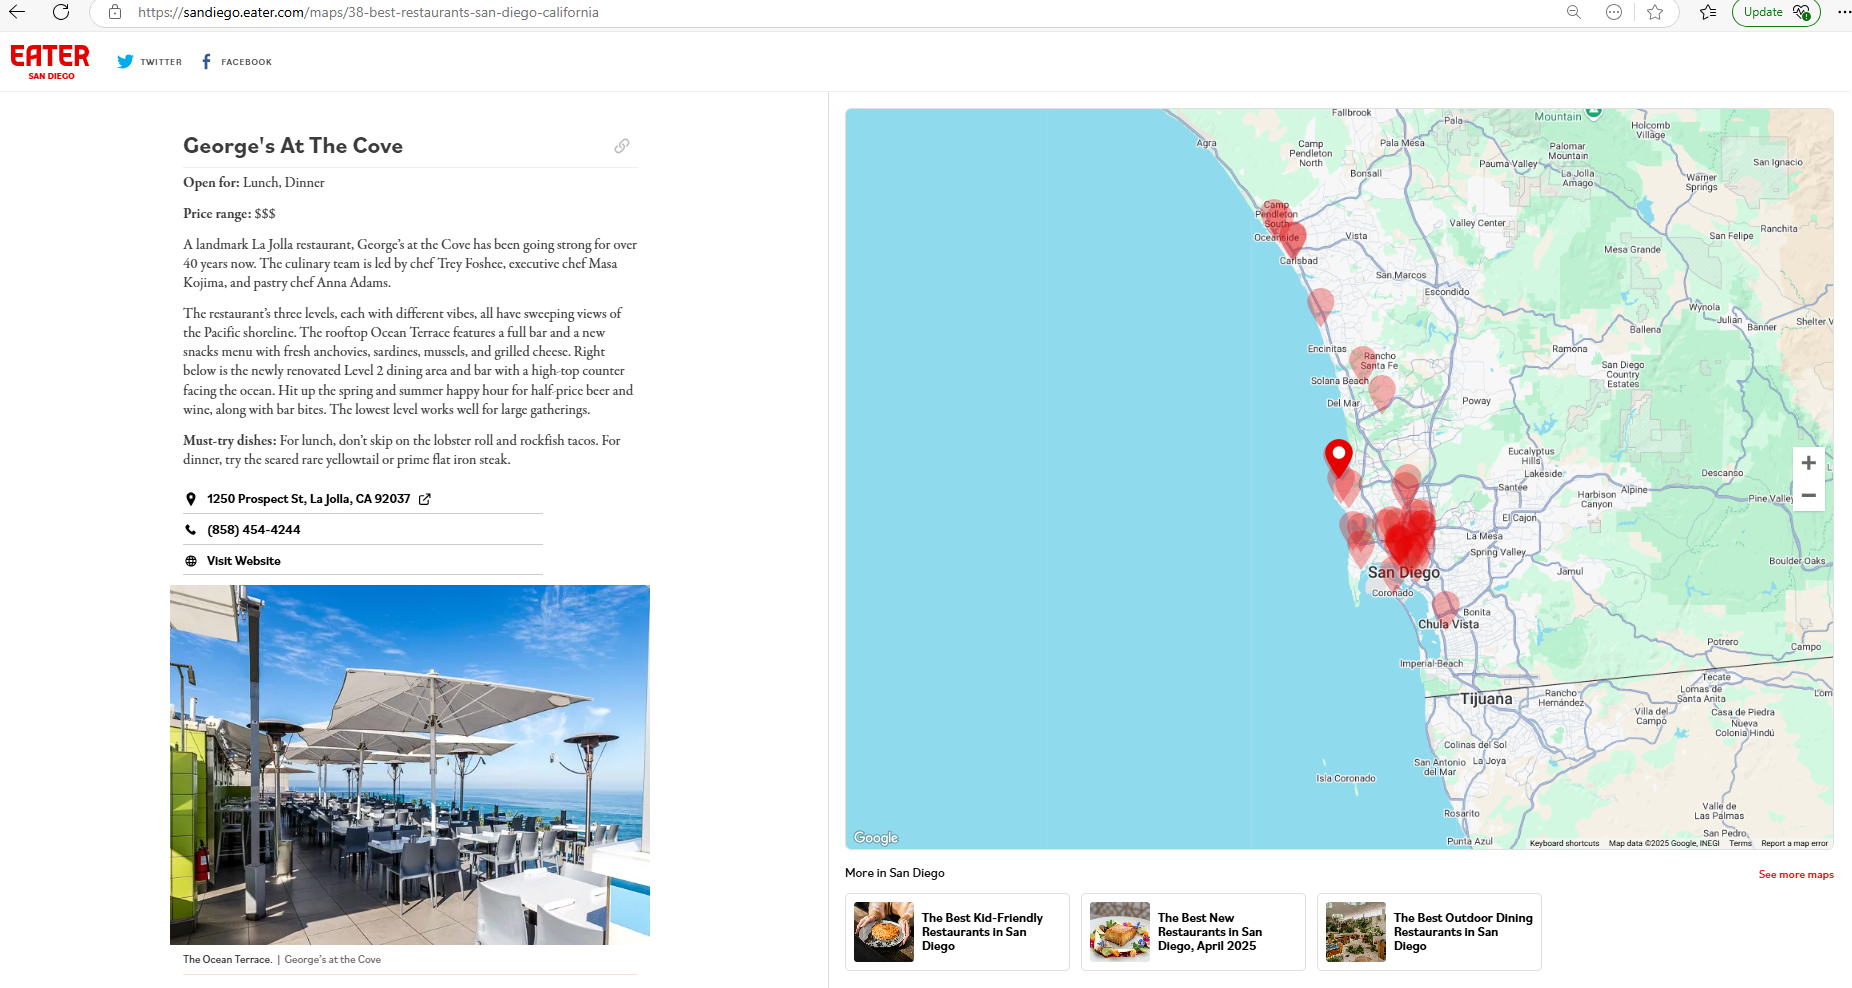Screen dimensions: 1852x988
Task: Open Keyboard shortcuts on the map
Action: coord(1564,843)
